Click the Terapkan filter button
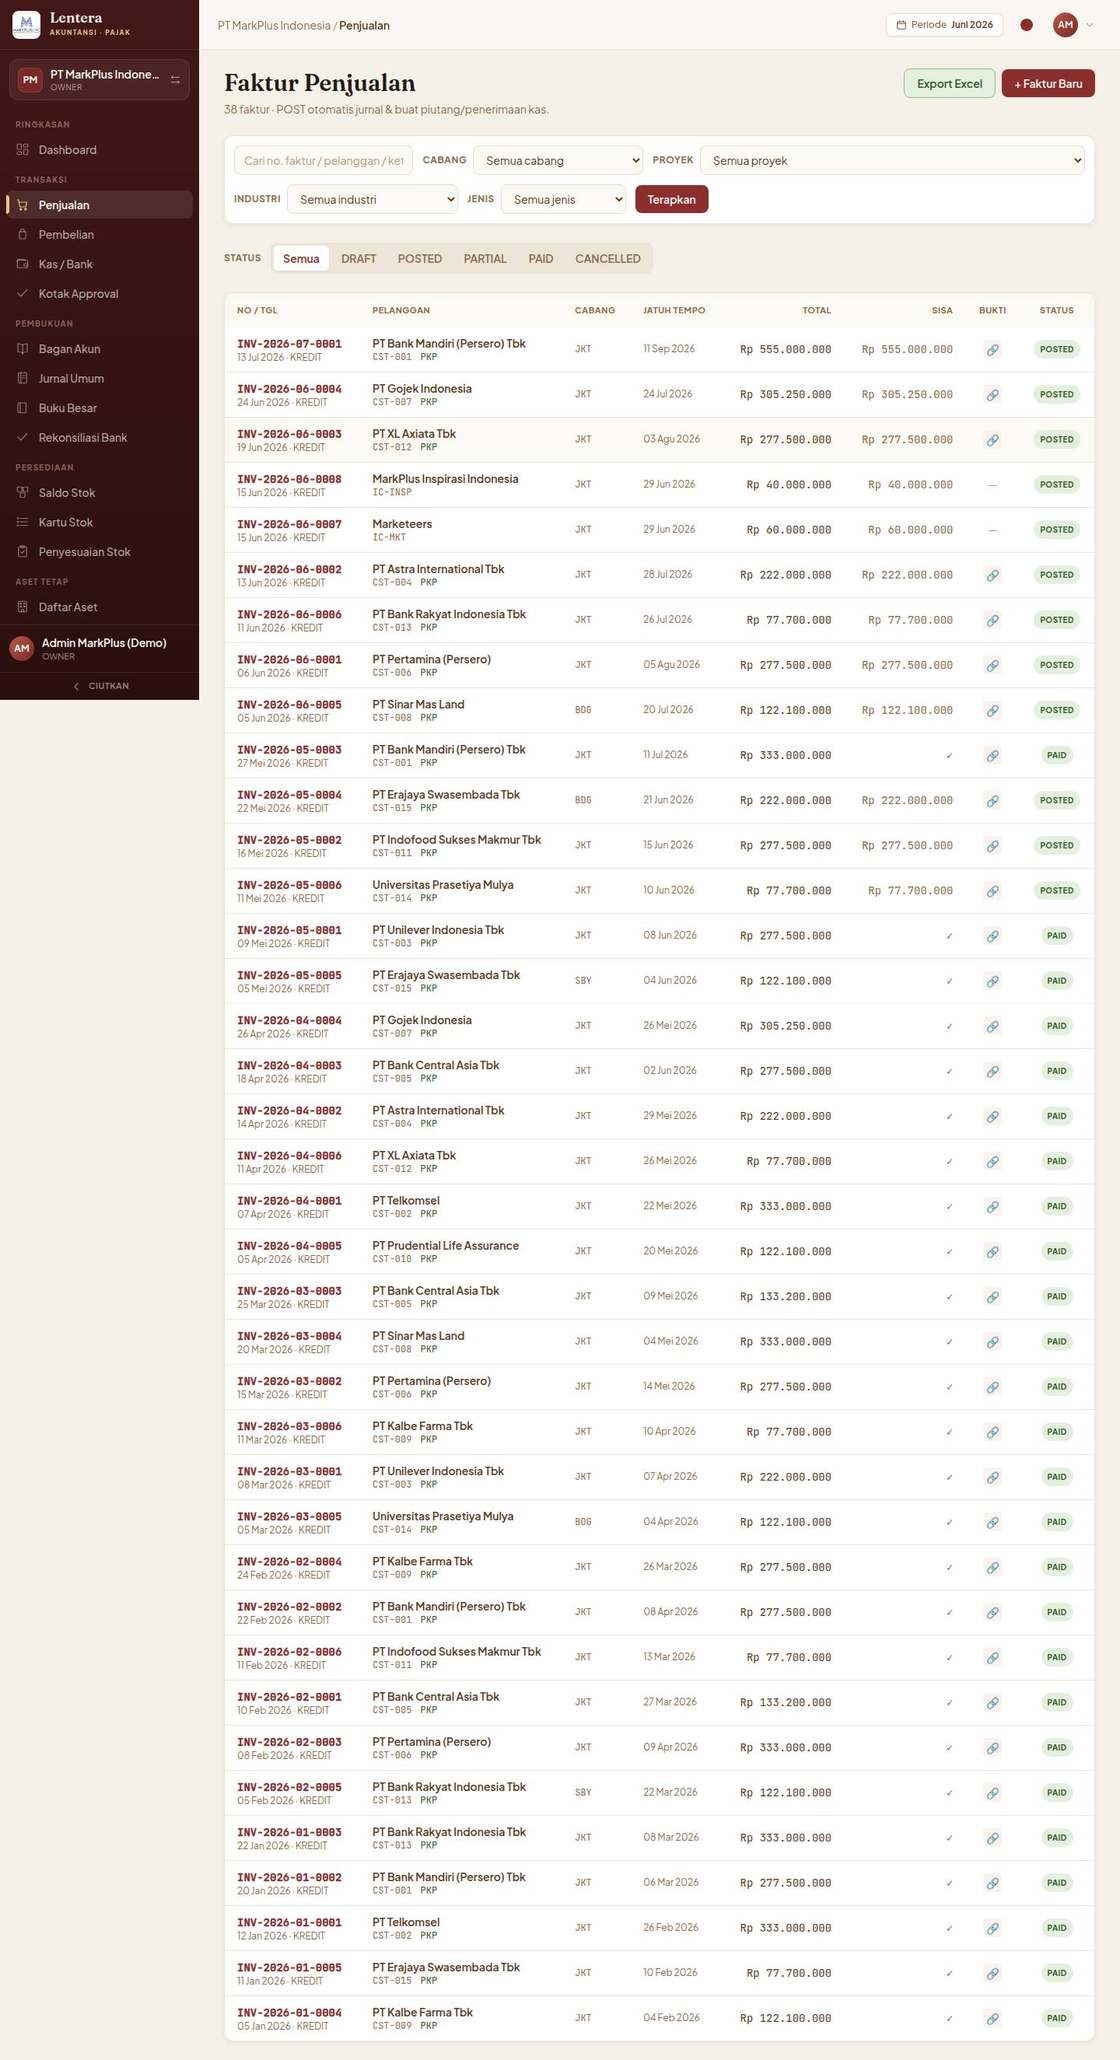 (x=671, y=199)
